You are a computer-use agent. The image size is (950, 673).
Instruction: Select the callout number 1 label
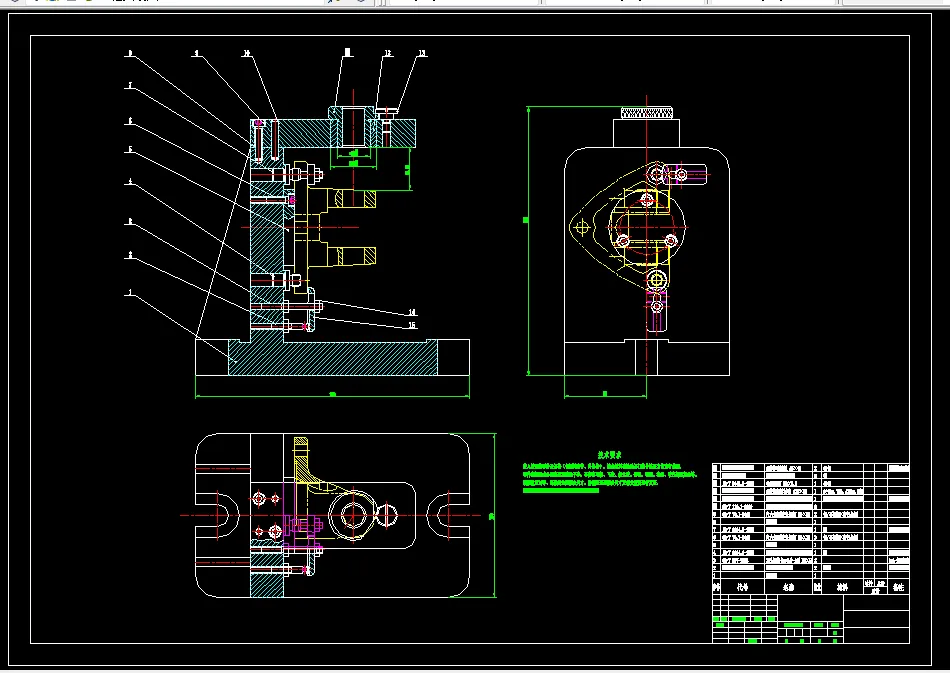click(x=130, y=293)
